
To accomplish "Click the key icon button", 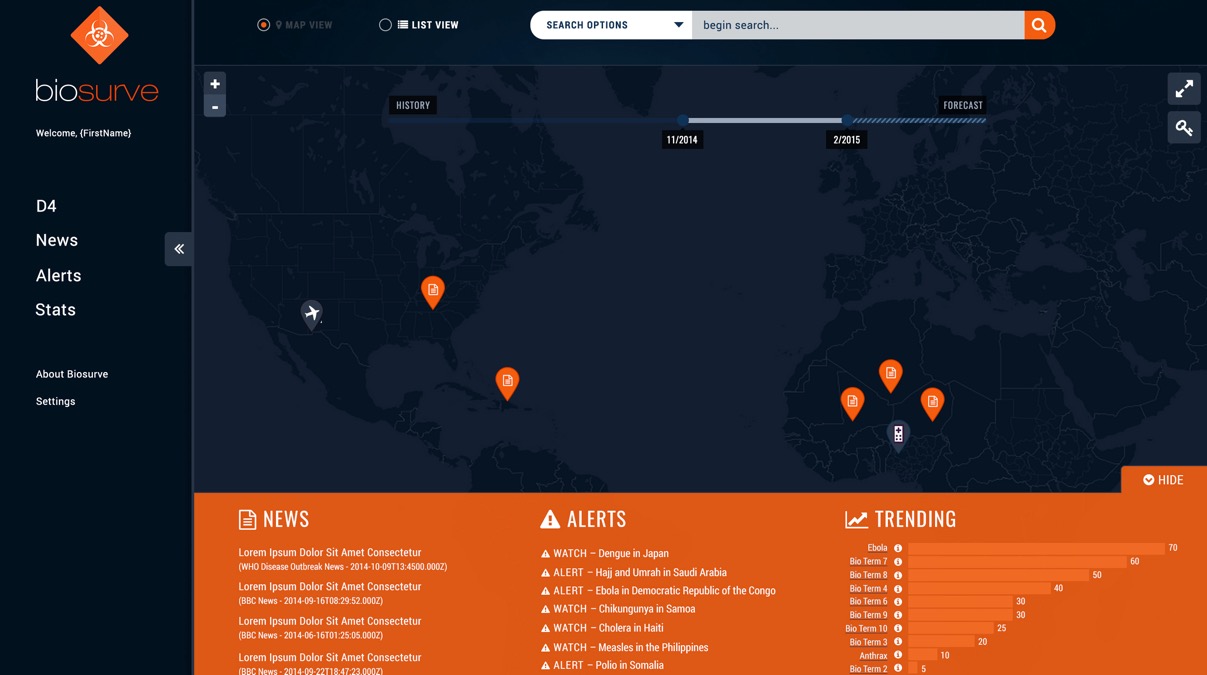I will [1184, 128].
